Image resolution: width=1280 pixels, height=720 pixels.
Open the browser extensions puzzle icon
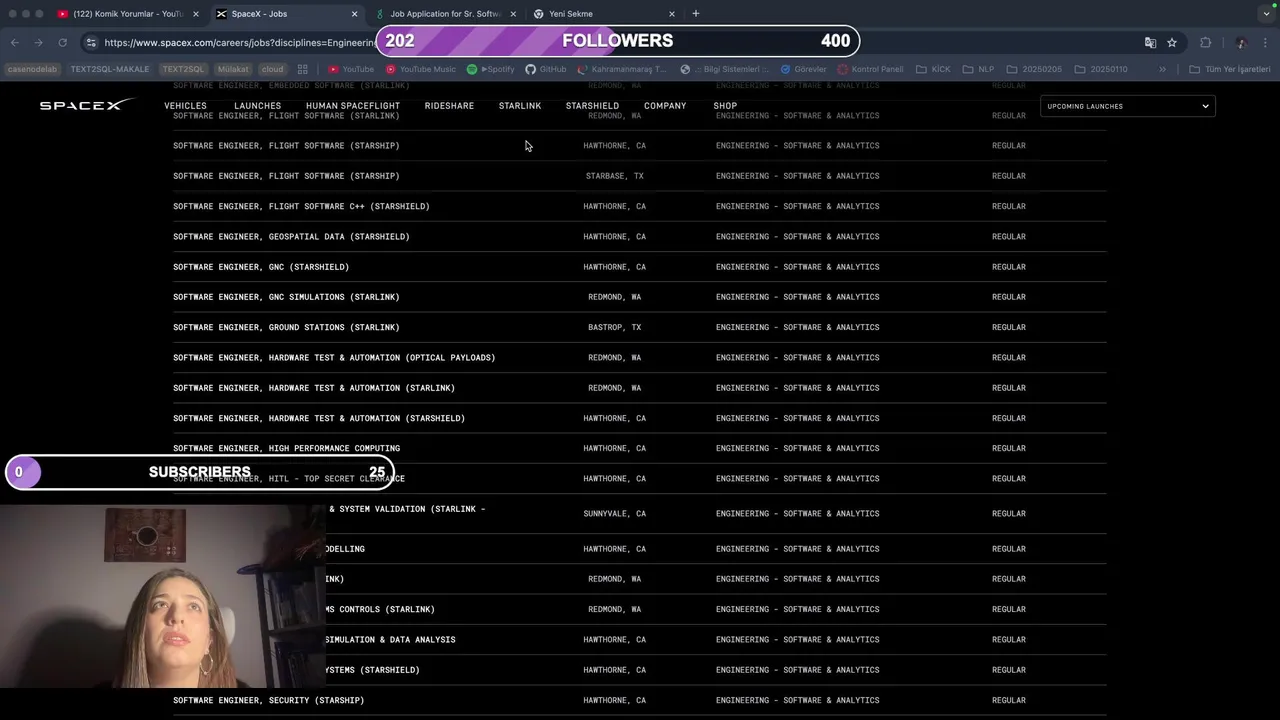click(x=1205, y=42)
